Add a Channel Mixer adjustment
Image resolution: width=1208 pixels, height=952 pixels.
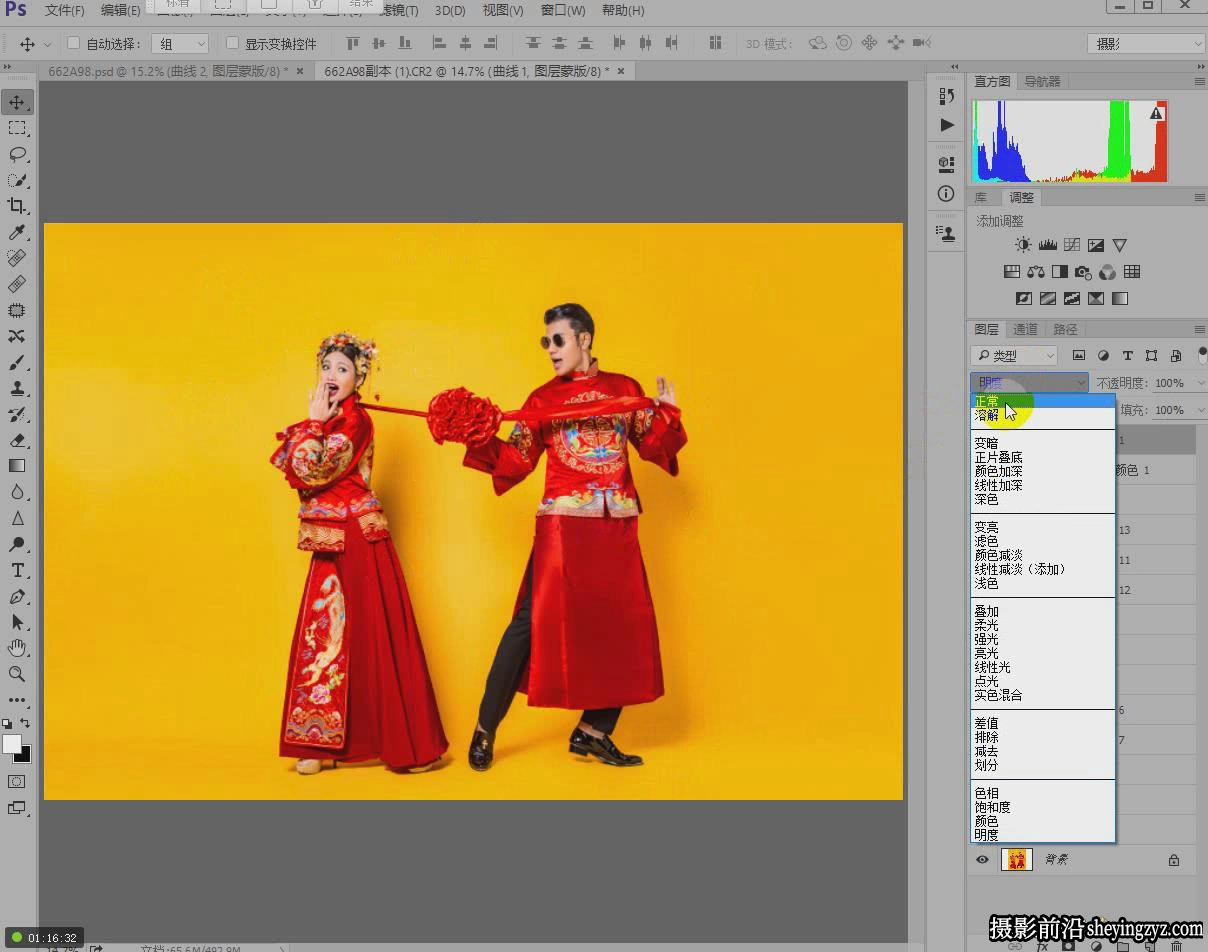tap(1108, 272)
